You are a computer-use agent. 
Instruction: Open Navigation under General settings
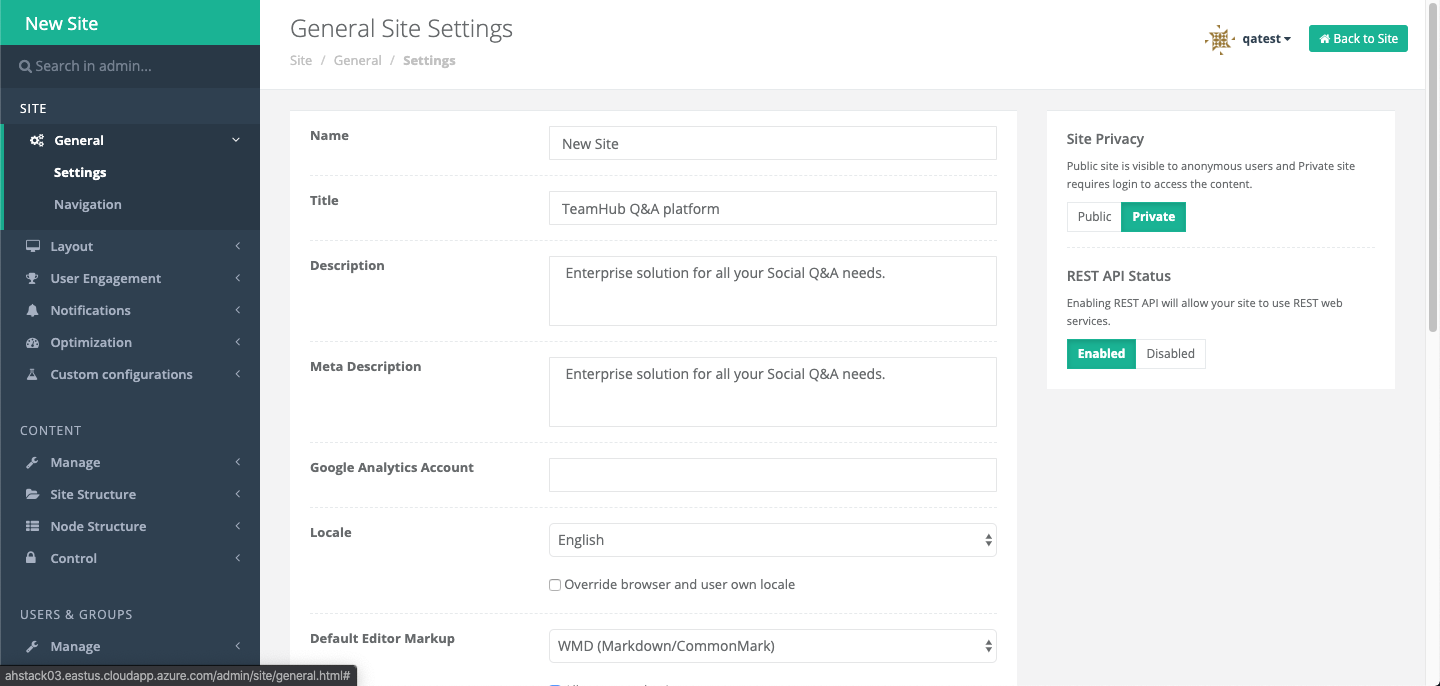point(88,205)
